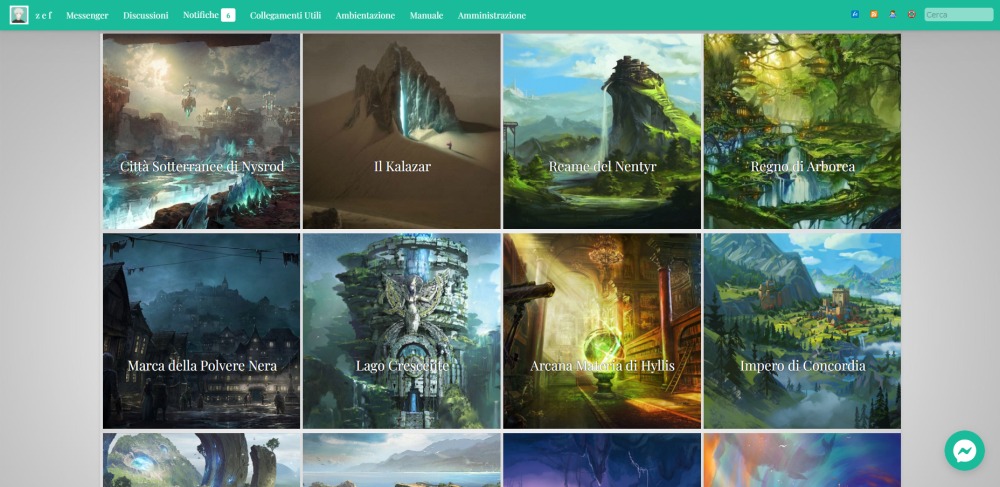This screenshot has height=487, width=1000.
Task: Open the orange RSS feed icon
Action: click(x=874, y=14)
